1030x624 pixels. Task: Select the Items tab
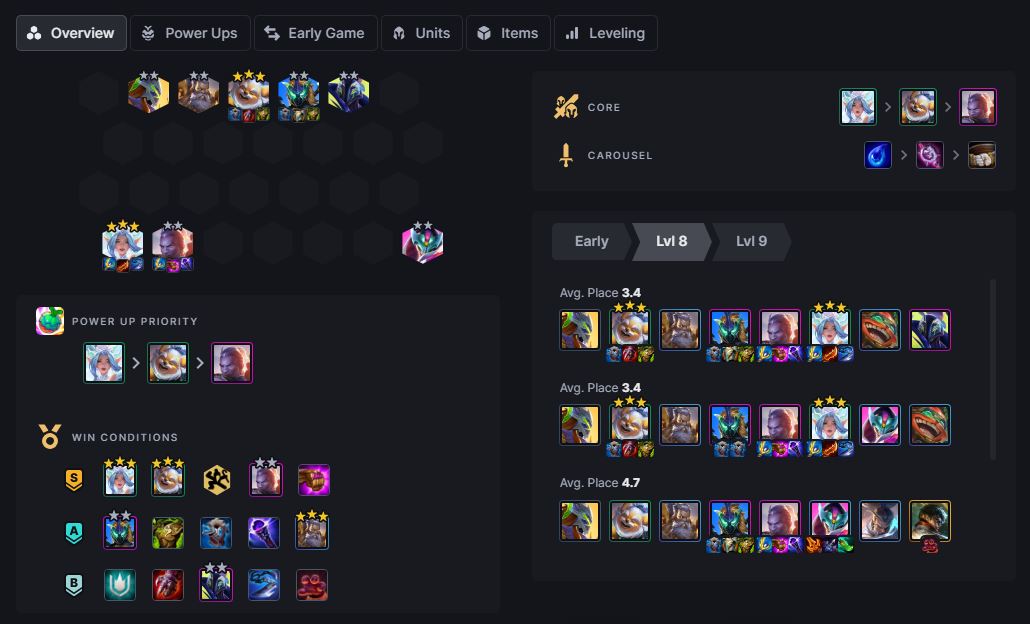click(x=508, y=33)
